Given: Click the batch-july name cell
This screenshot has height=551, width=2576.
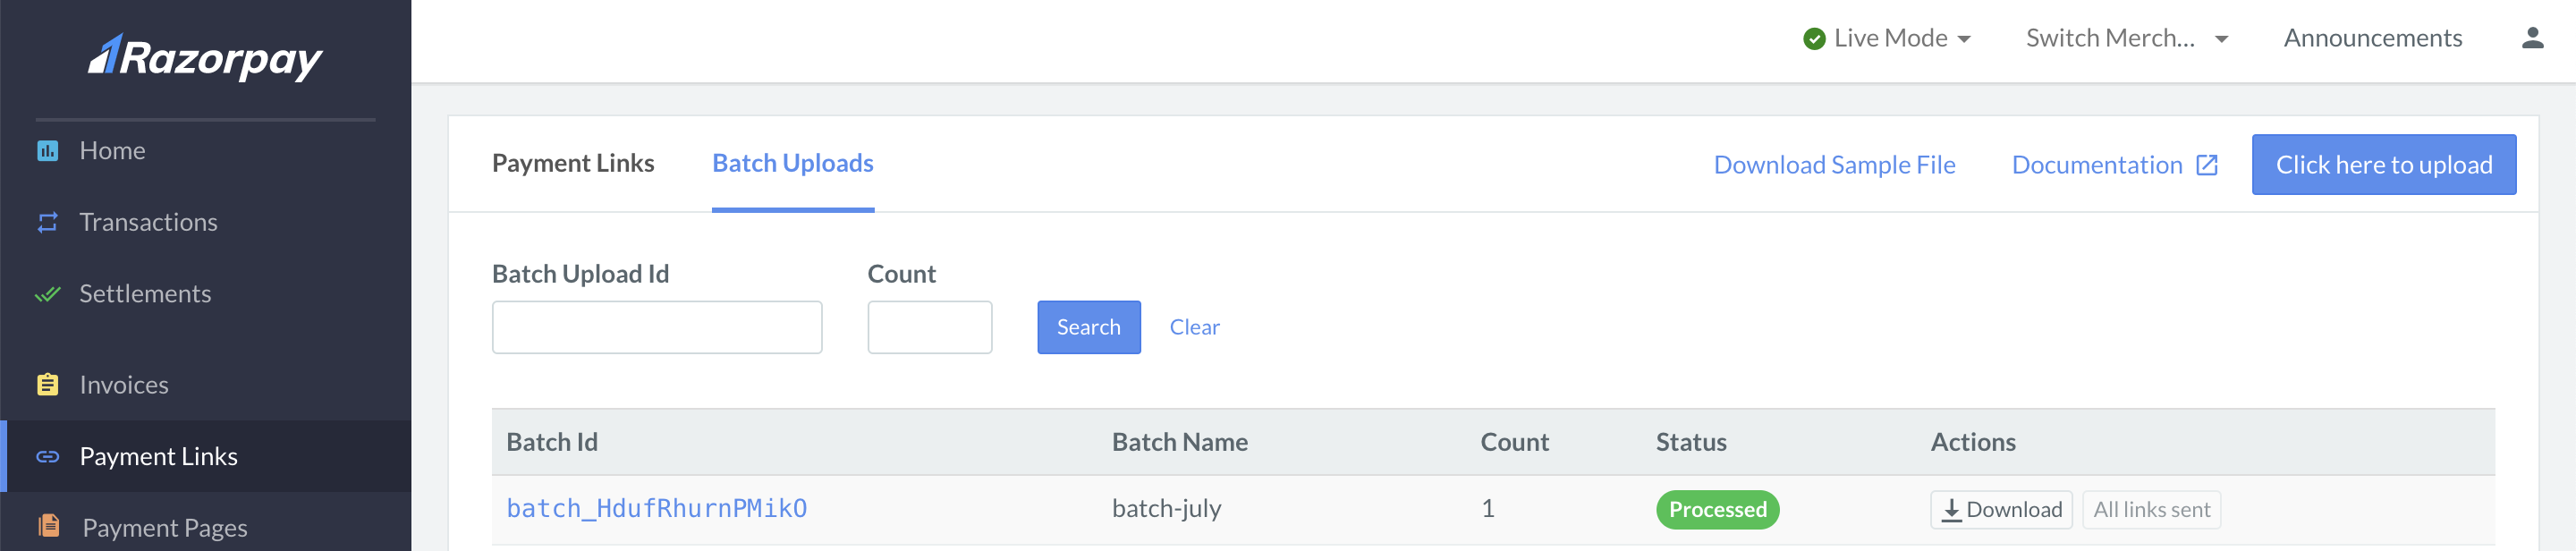Looking at the screenshot, I should [1166, 509].
